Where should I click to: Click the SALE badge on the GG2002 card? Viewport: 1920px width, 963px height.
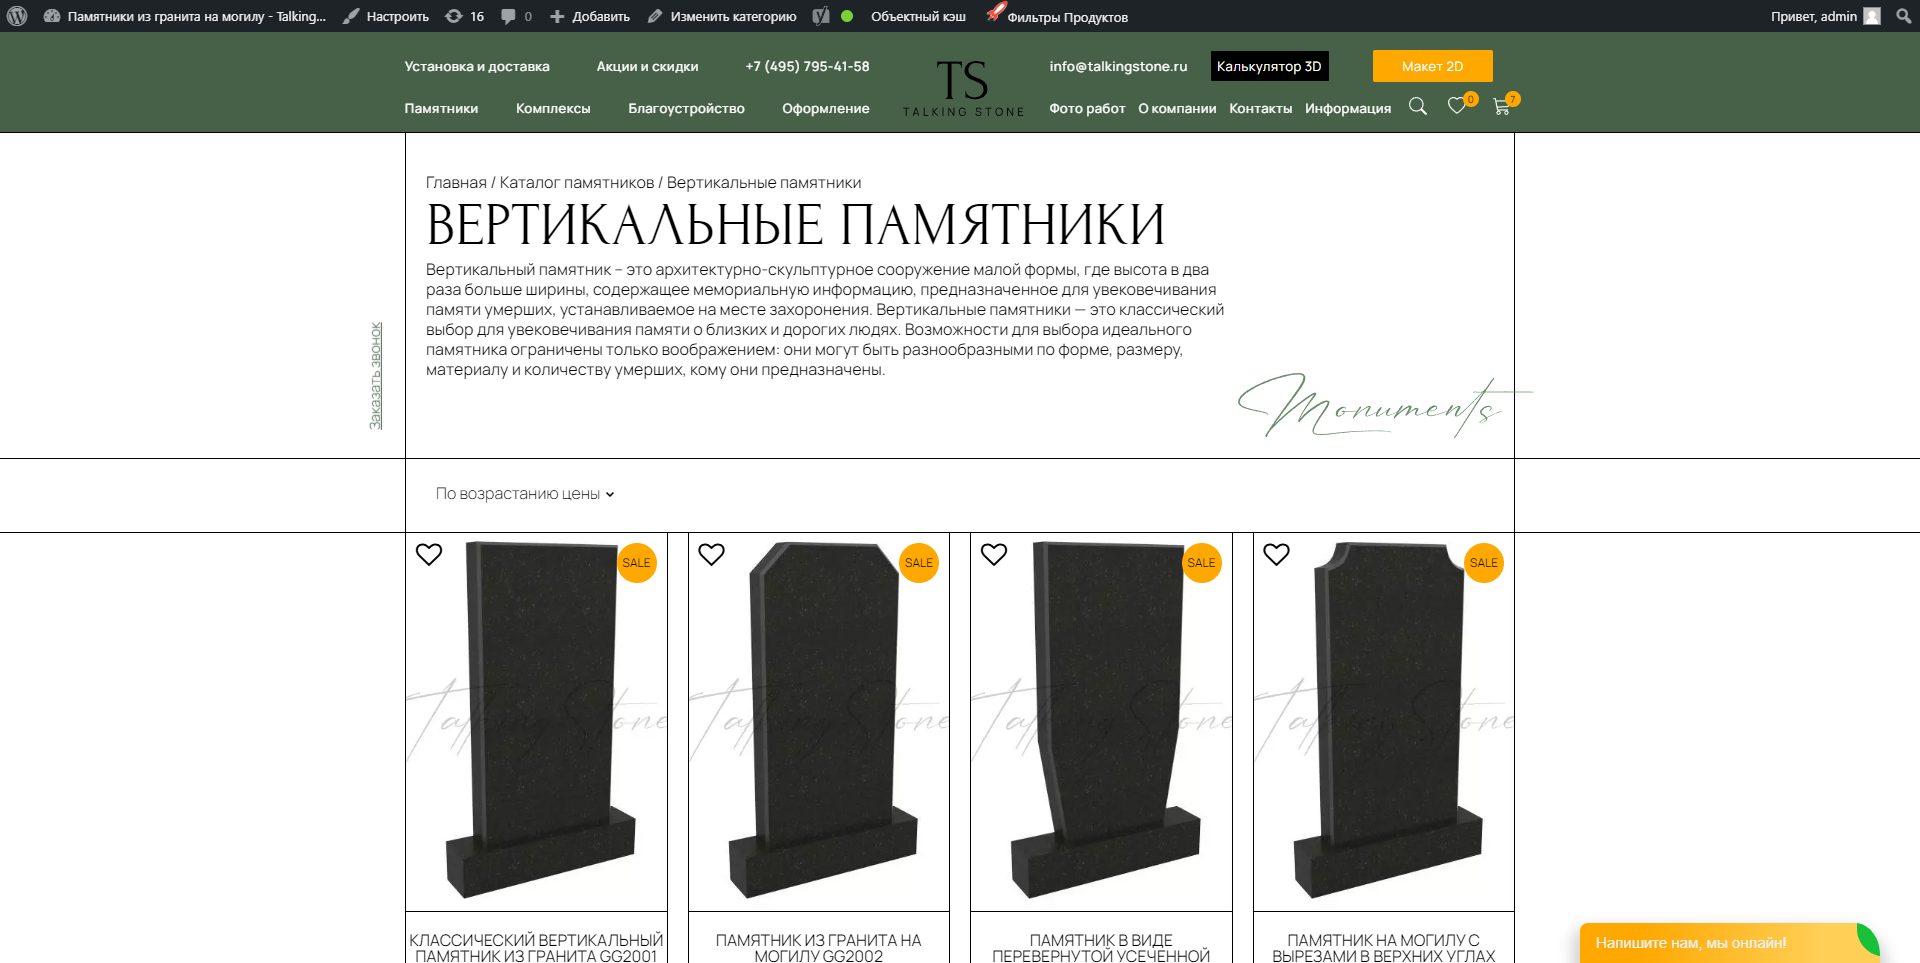click(919, 563)
